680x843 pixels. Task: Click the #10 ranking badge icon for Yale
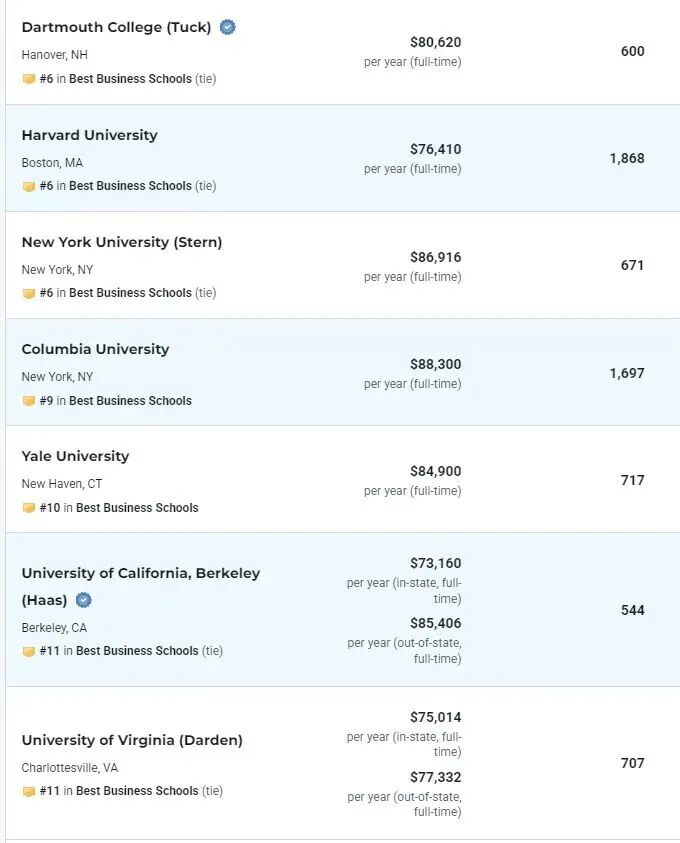(28, 508)
